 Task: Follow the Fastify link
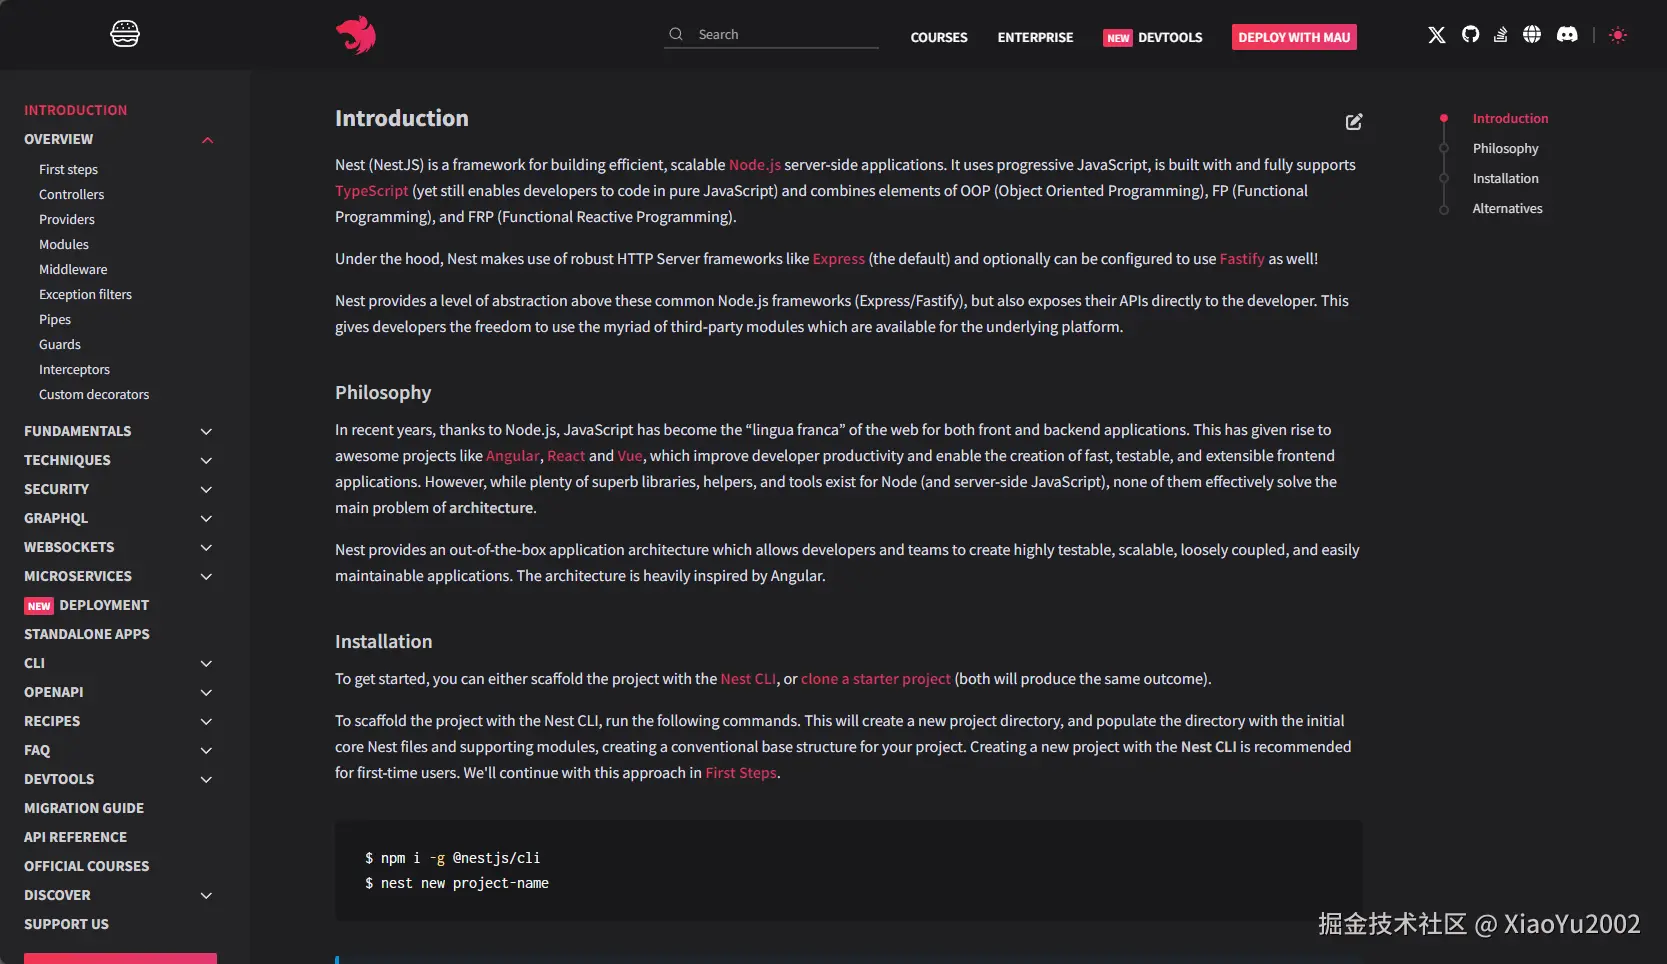[1242, 259]
